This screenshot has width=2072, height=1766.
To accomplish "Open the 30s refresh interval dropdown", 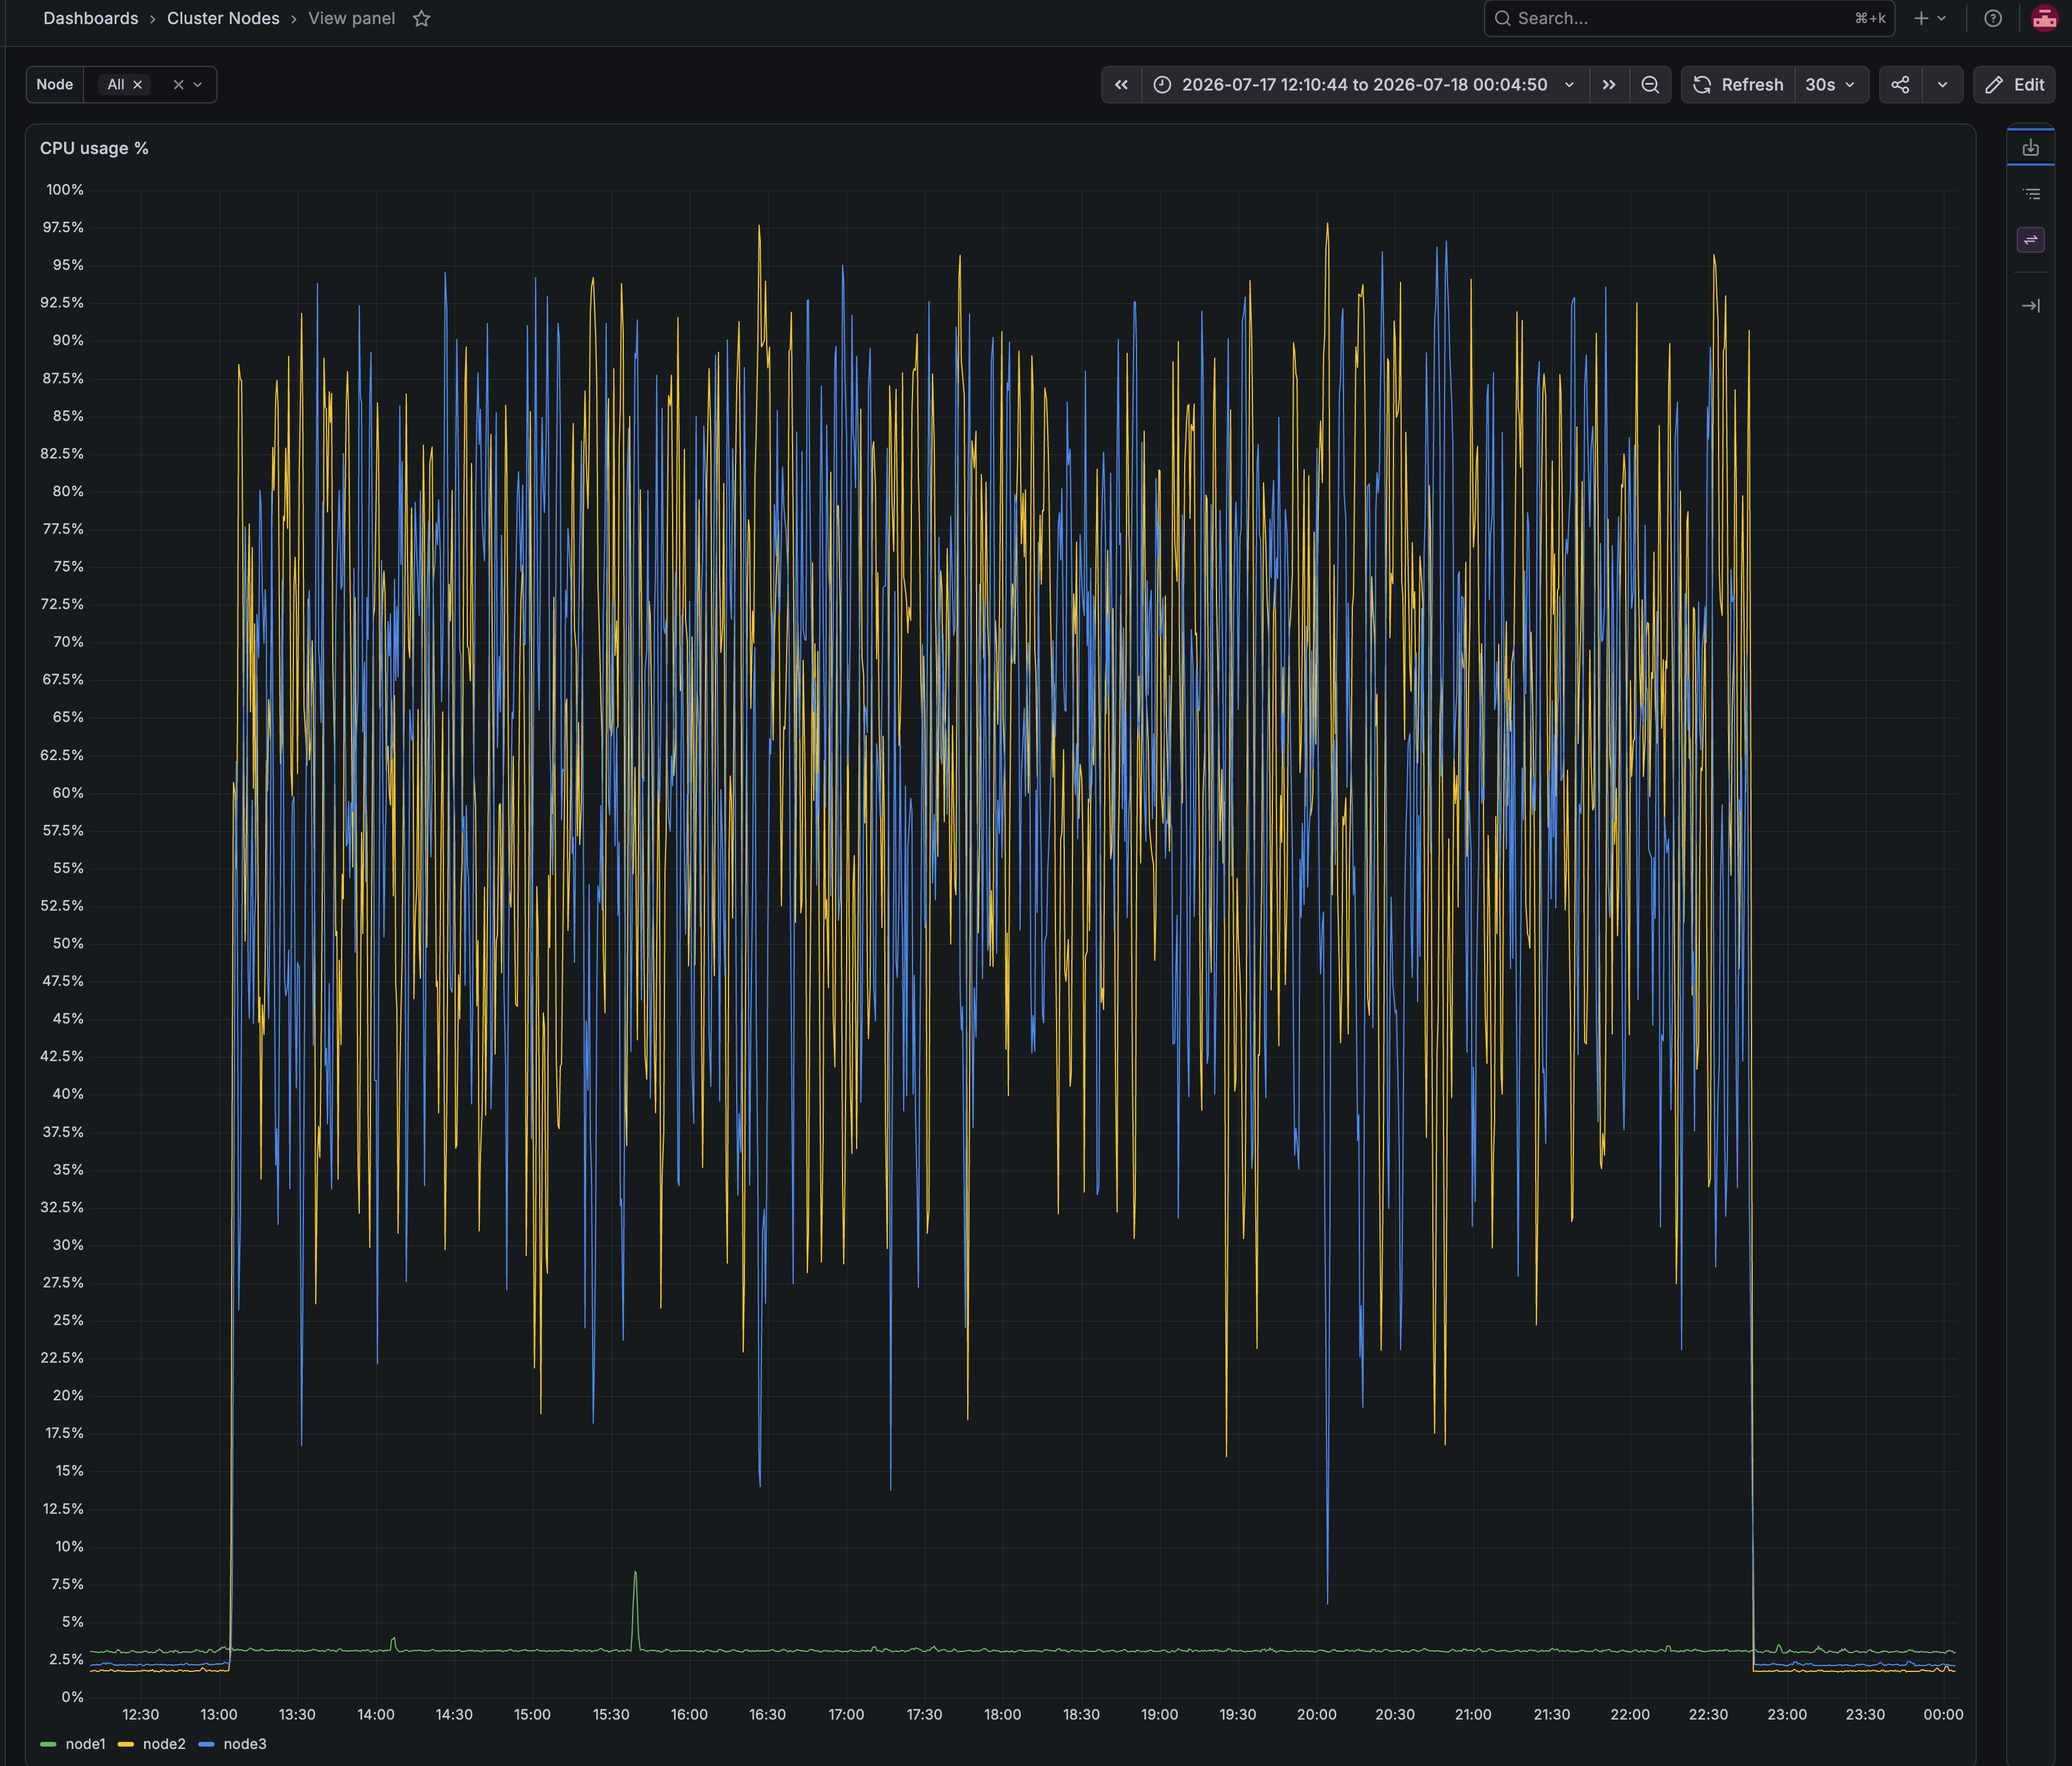I will pos(1831,85).
